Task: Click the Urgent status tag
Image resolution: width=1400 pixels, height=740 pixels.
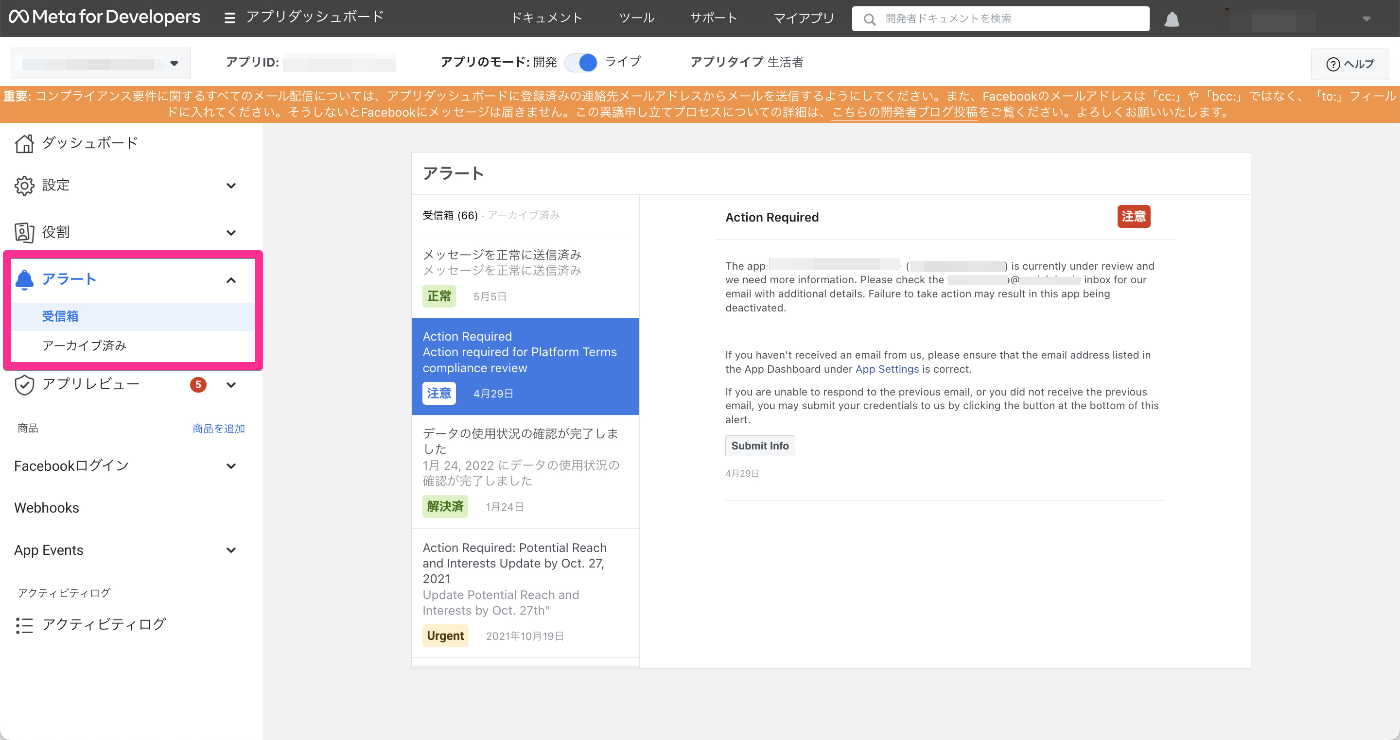Action: [x=446, y=636]
